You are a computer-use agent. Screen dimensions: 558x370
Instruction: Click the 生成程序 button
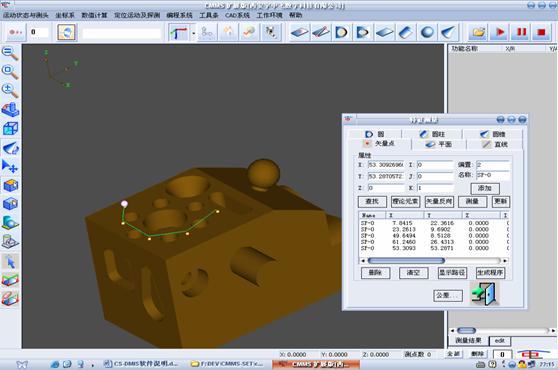point(490,273)
